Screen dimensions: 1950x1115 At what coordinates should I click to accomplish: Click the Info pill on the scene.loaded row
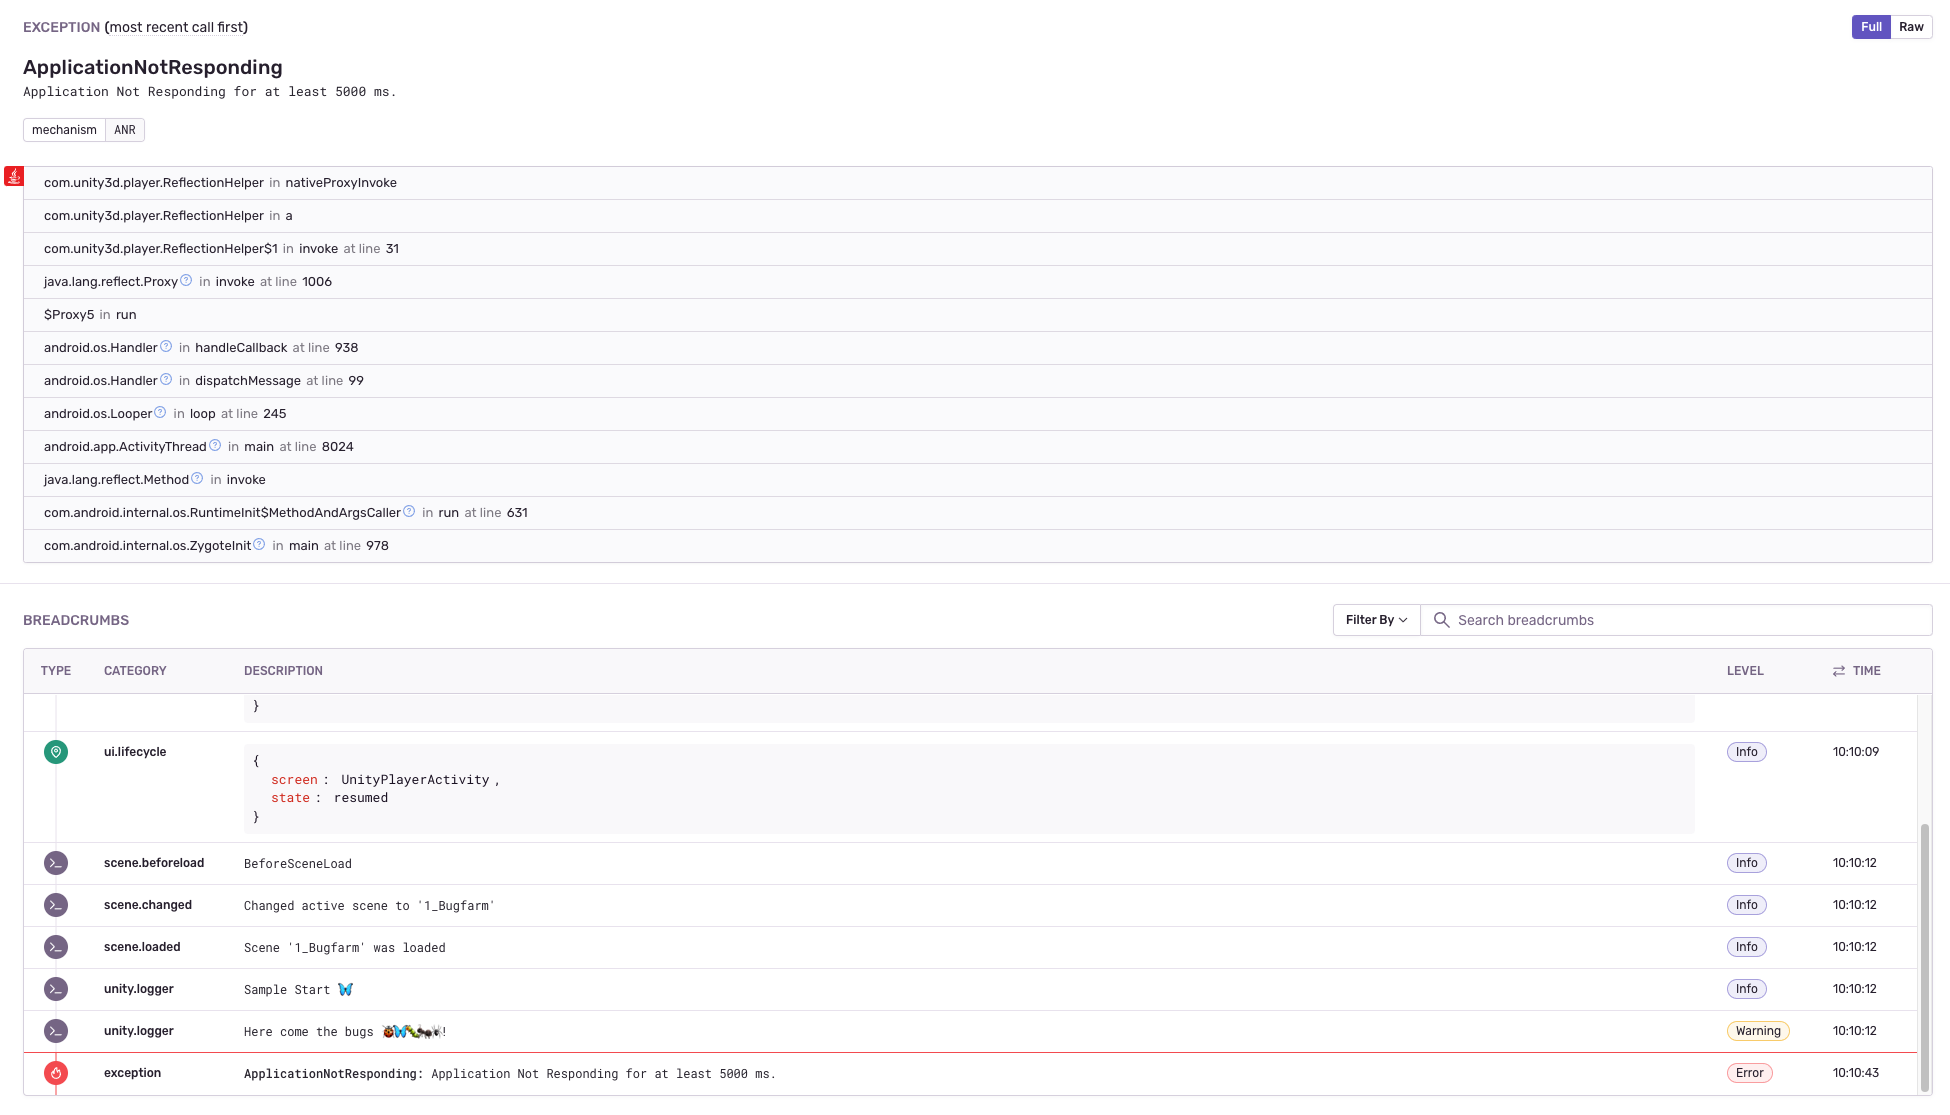pos(1746,947)
